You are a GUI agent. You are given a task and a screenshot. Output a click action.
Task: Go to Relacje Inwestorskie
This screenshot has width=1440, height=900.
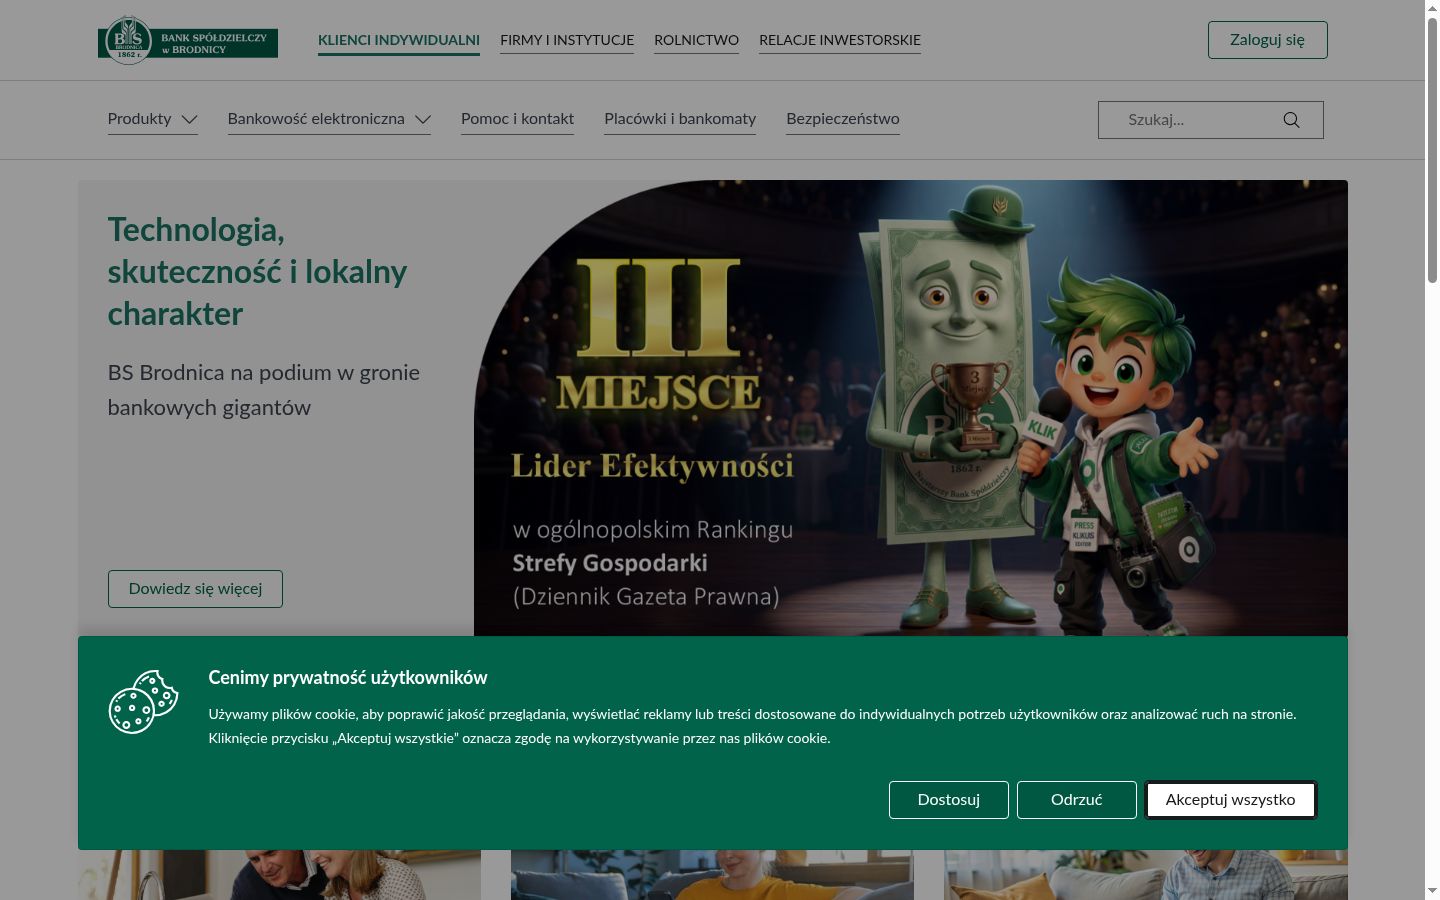point(840,40)
